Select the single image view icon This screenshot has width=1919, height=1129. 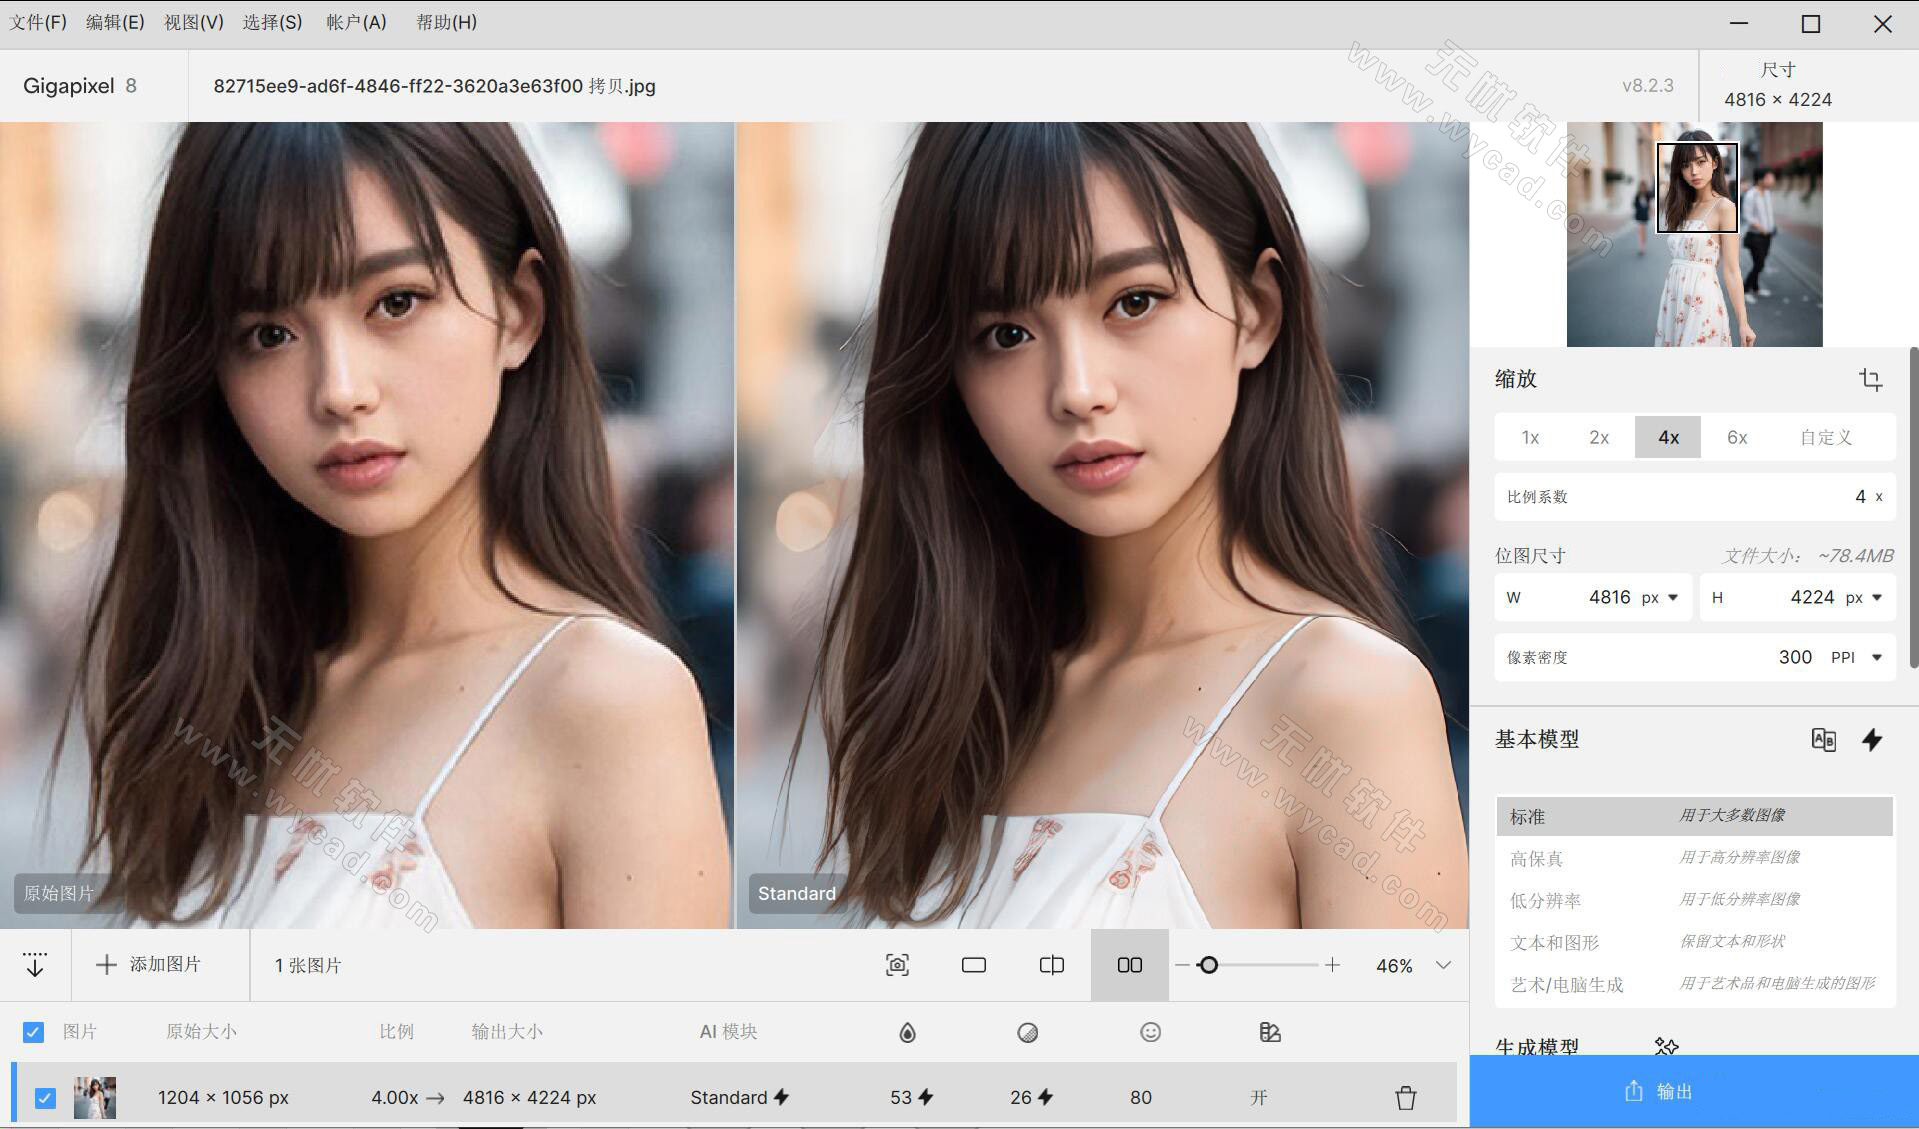[973, 965]
